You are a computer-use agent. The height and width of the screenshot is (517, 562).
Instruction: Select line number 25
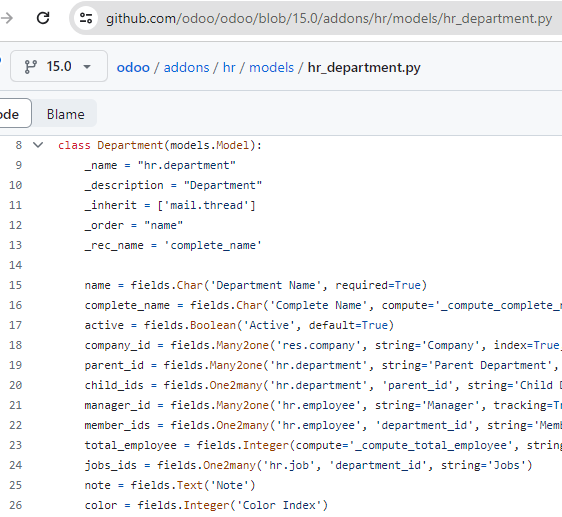pos(15,485)
